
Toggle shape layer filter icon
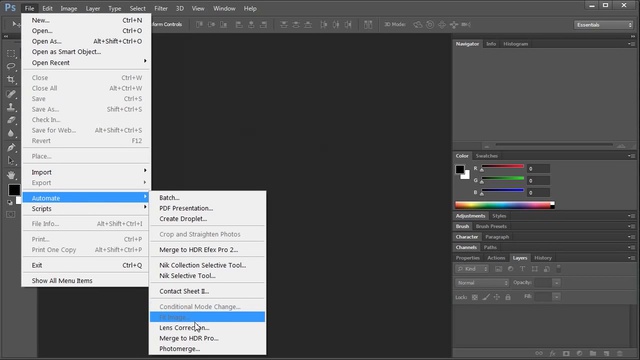click(535, 269)
